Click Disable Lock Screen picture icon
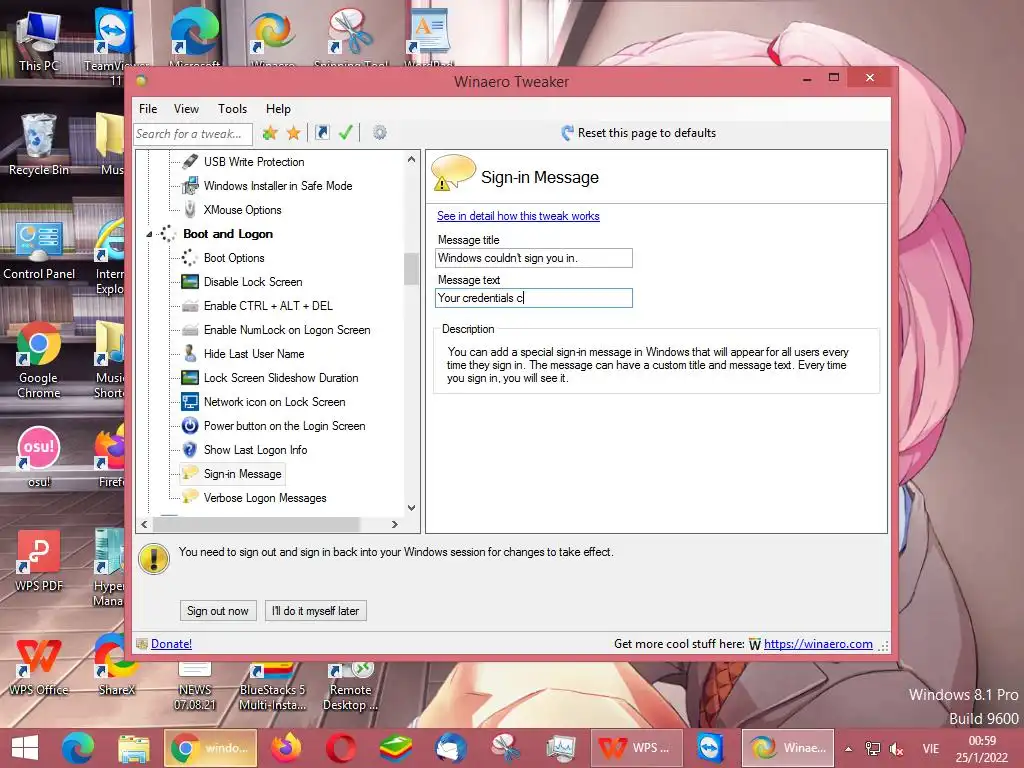 click(190, 281)
